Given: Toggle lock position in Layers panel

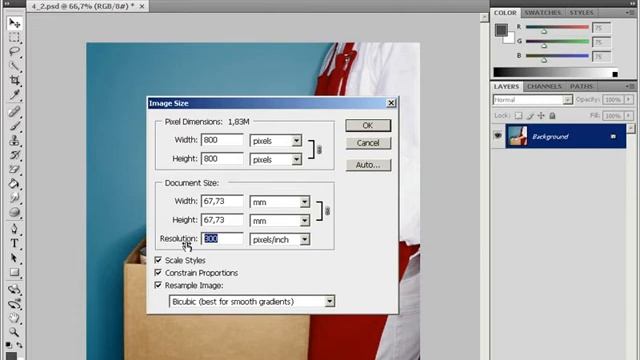Looking at the screenshot, I should click(541, 116).
